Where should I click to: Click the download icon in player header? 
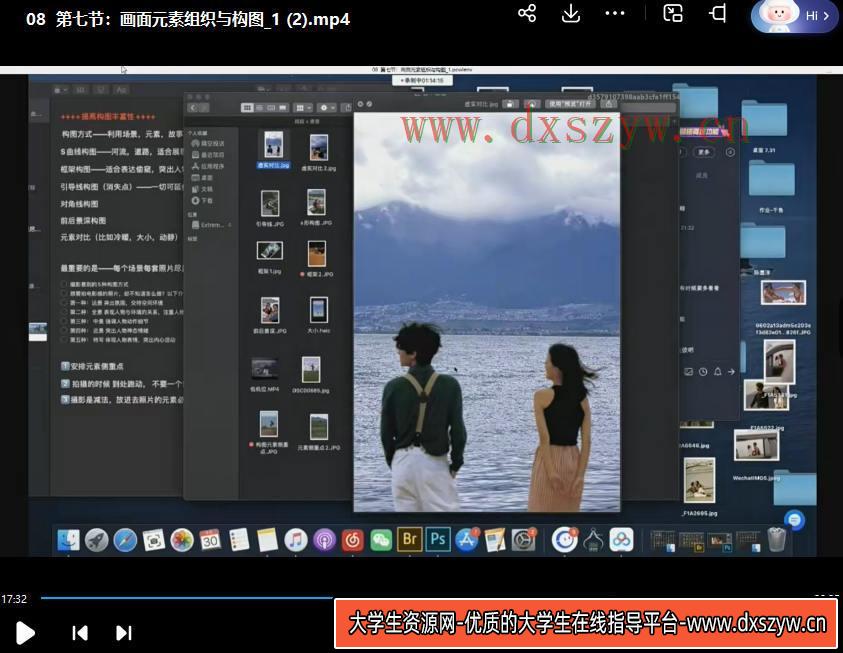(570, 13)
